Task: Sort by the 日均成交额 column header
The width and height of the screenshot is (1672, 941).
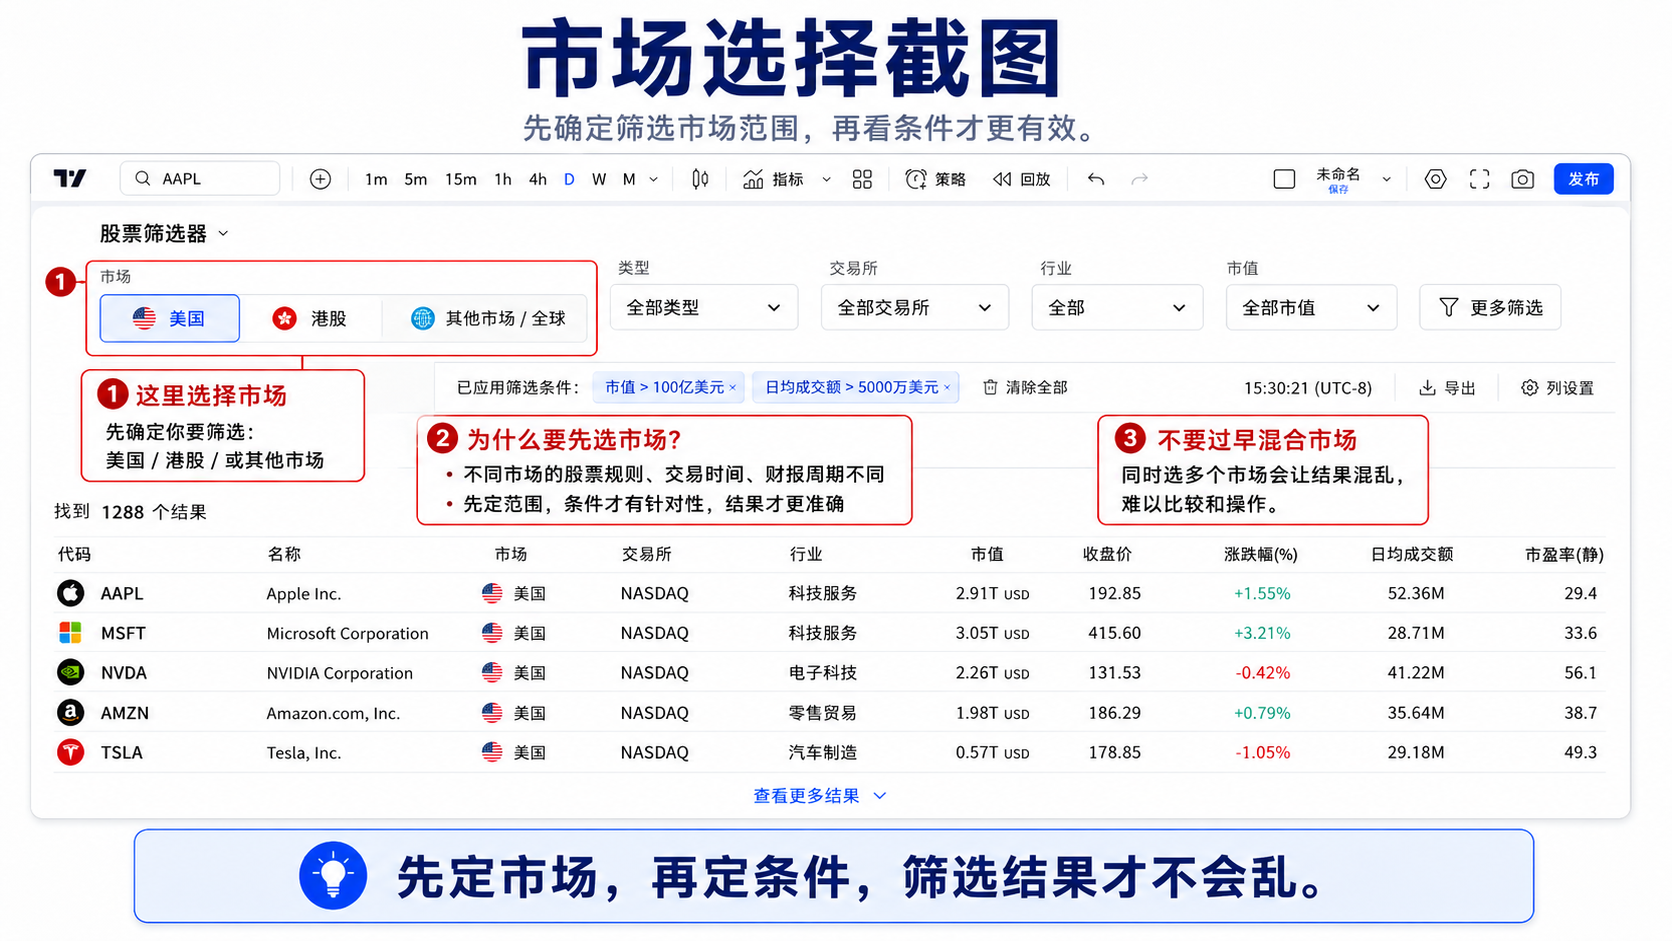Action: pos(1411,554)
